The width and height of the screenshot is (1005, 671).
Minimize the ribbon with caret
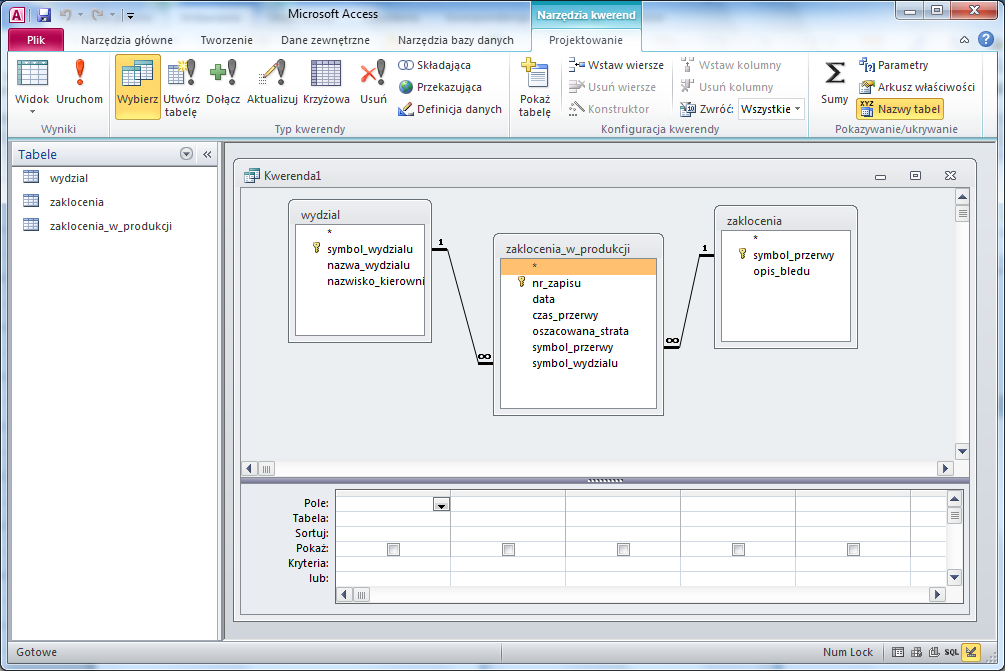[x=964, y=40]
